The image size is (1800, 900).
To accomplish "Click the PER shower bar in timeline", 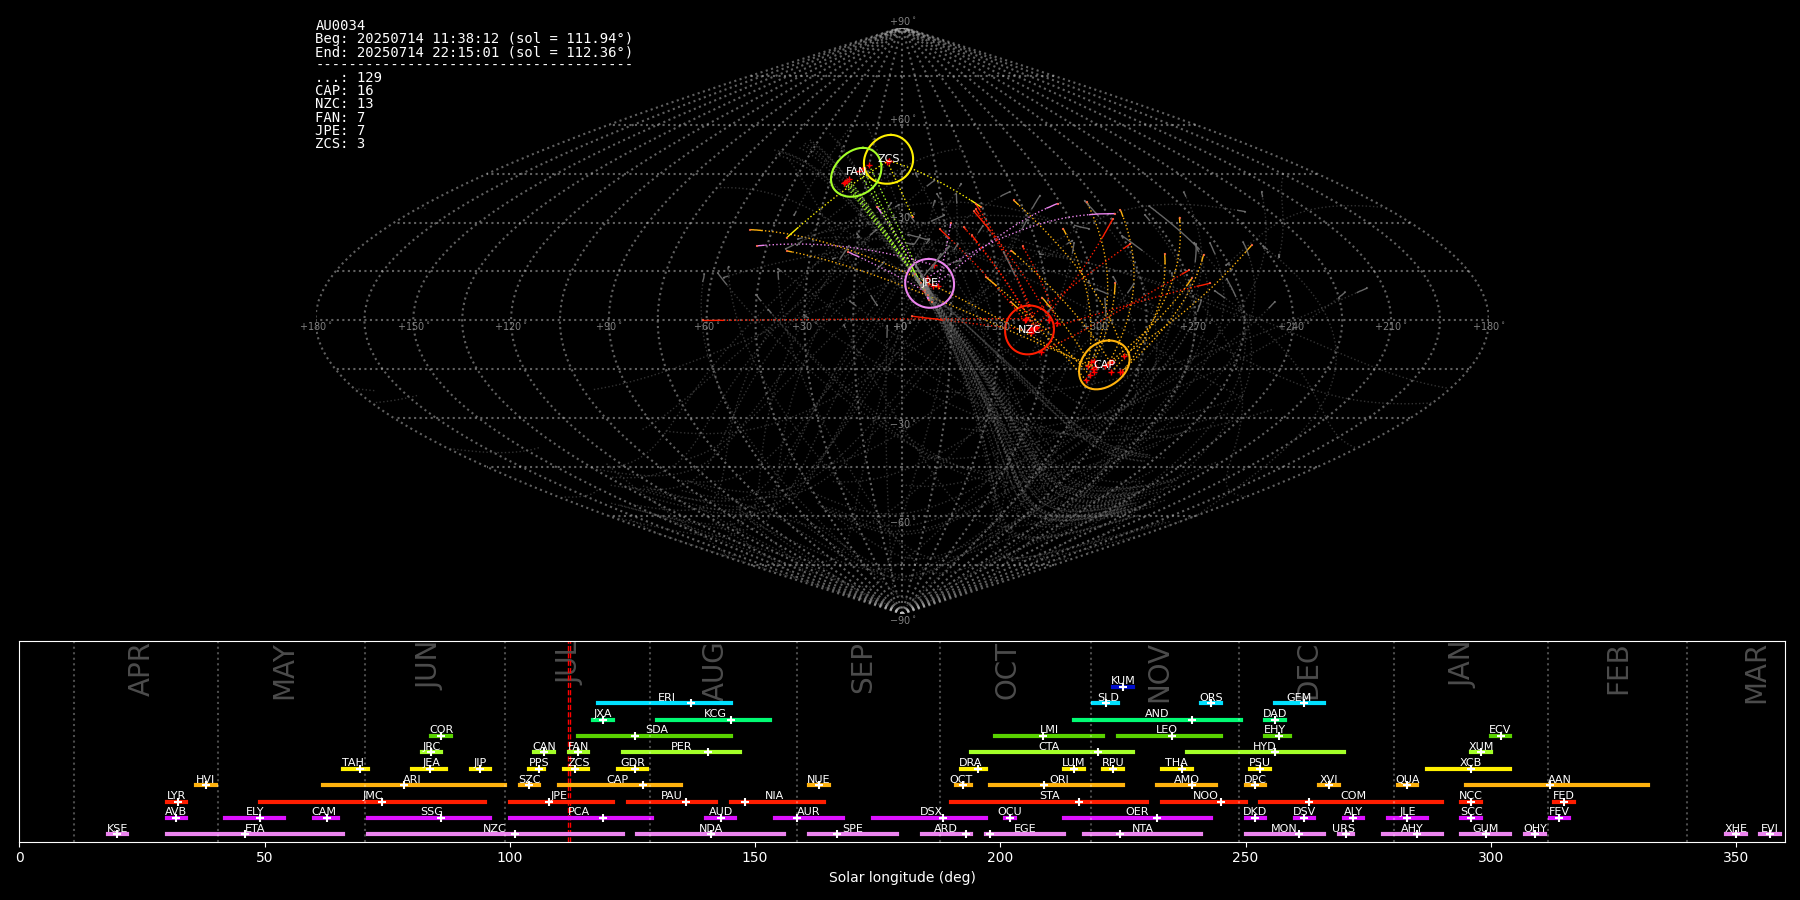I will pyautogui.click(x=681, y=752).
